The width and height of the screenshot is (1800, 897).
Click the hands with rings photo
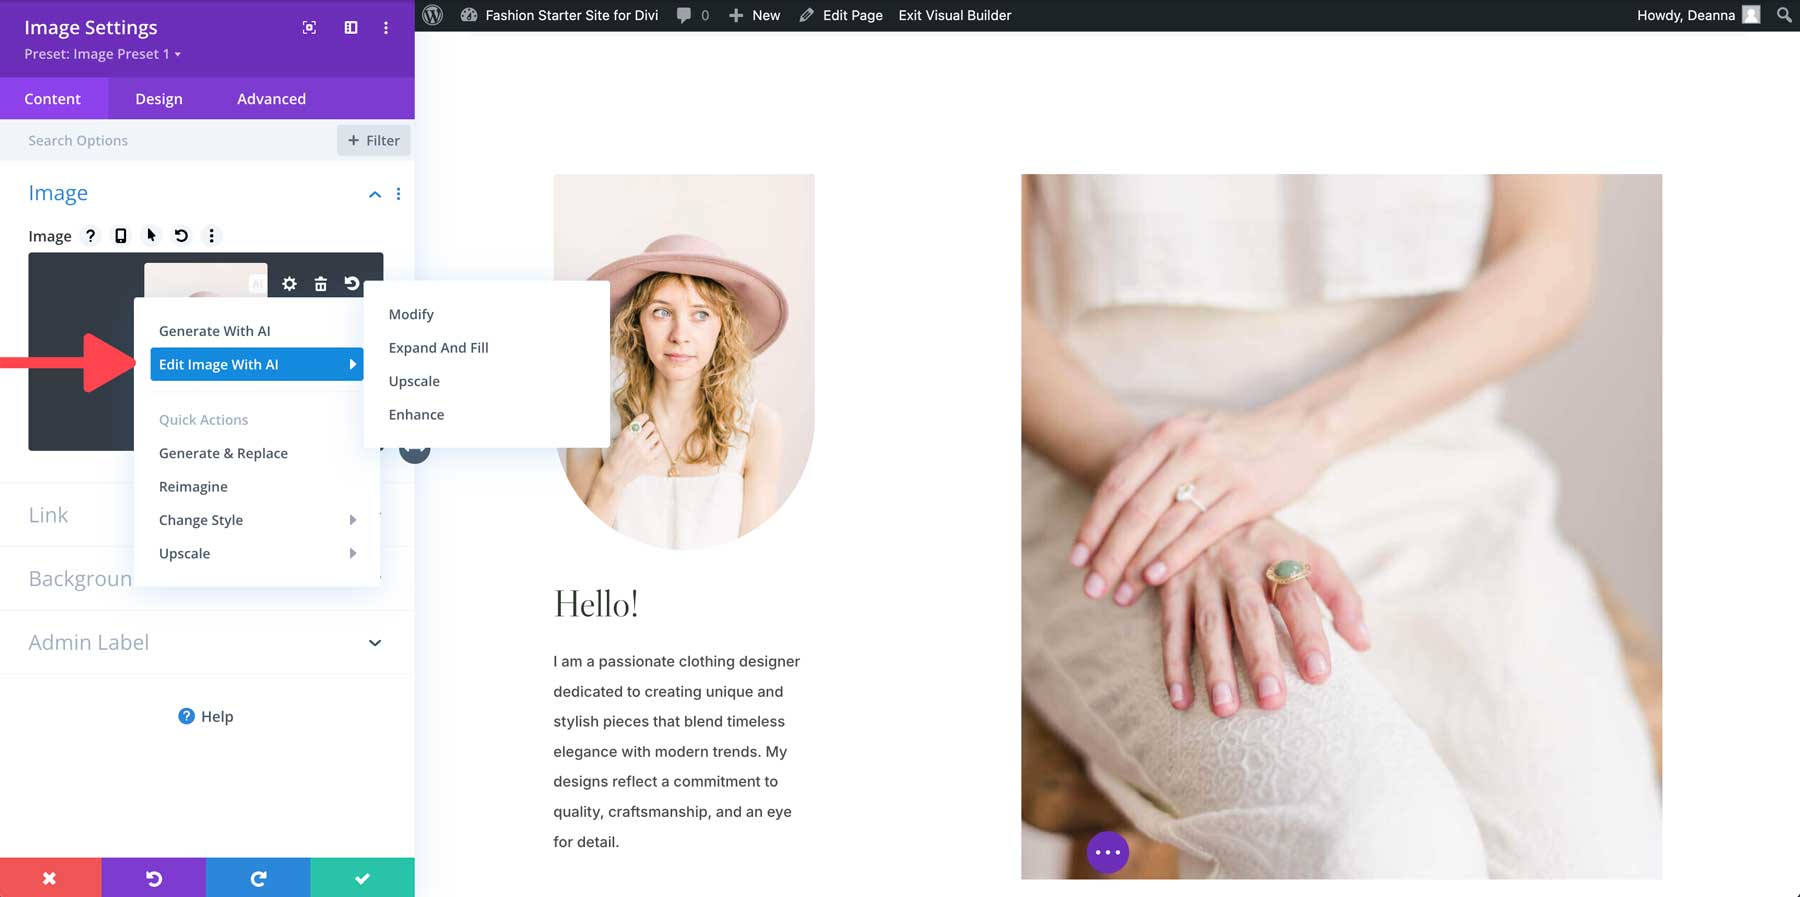coord(1342,527)
